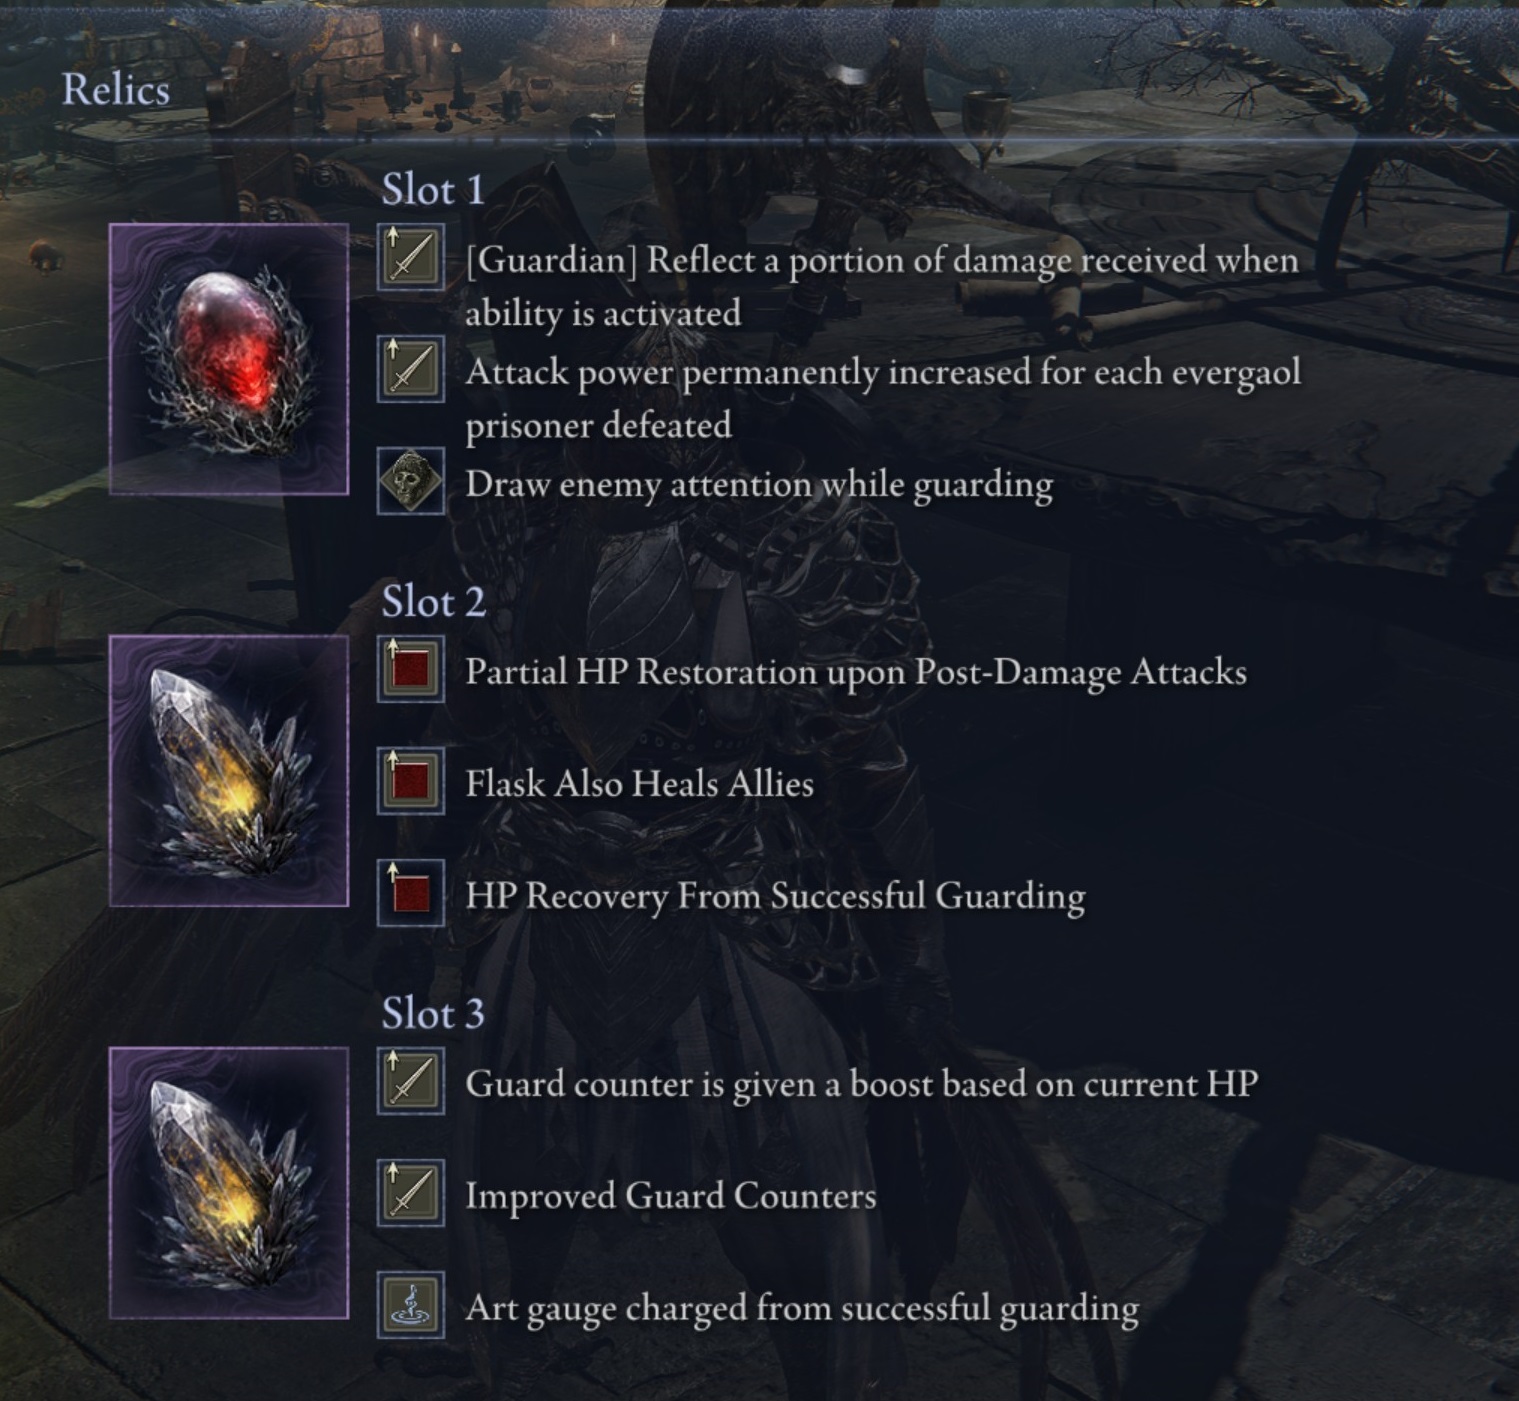Click red square icon beside Partial HP Restoration

pos(411,670)
